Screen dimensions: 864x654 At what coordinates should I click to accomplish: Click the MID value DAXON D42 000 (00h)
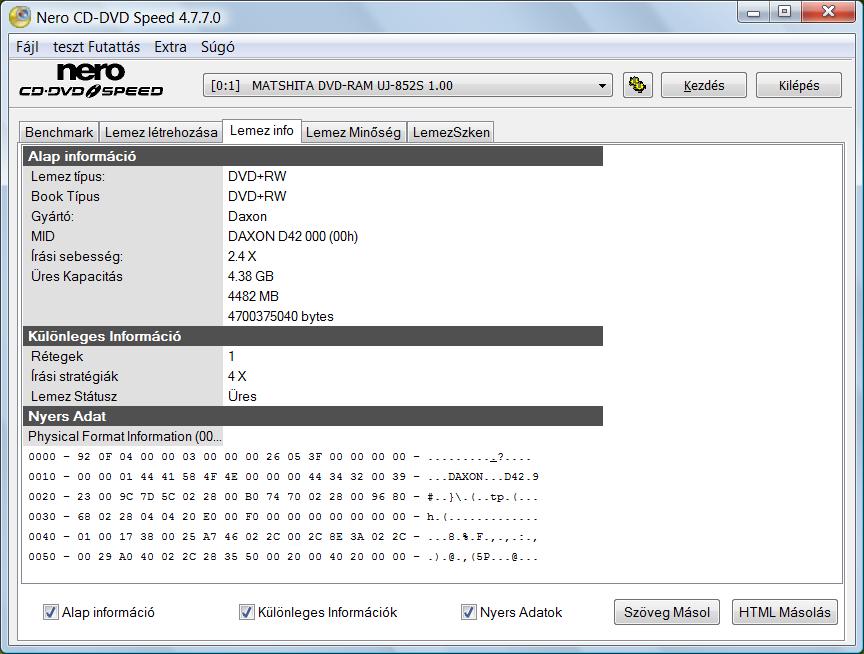coord(293,236)
